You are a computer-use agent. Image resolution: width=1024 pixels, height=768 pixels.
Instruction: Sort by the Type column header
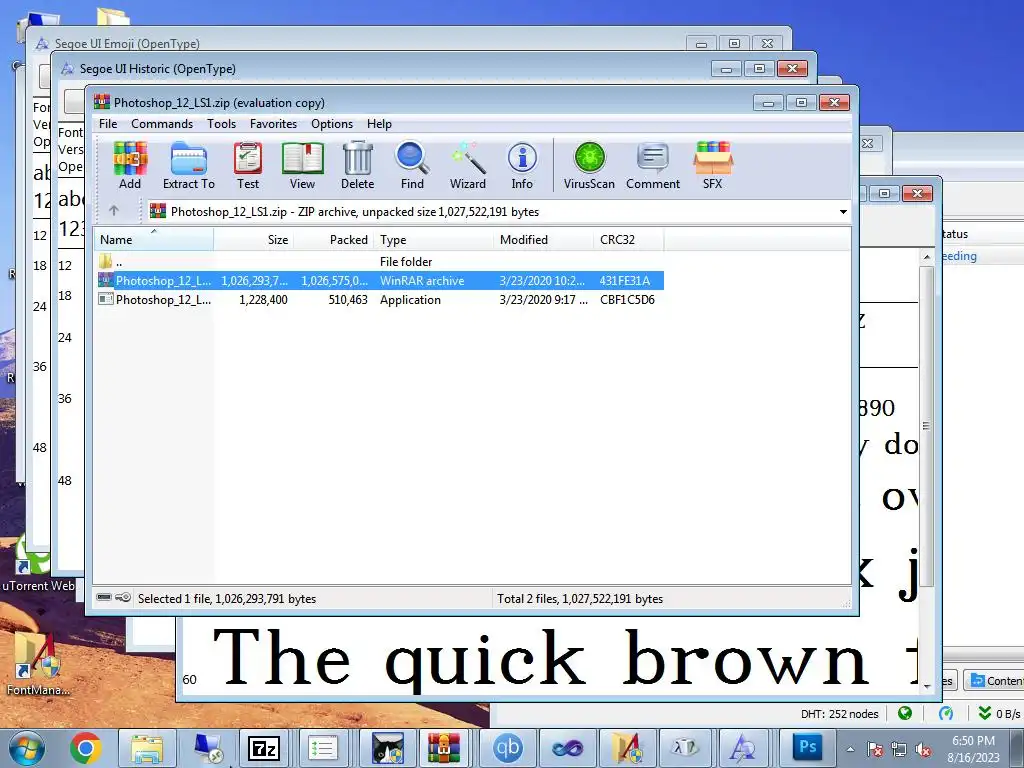pos(434,240)
